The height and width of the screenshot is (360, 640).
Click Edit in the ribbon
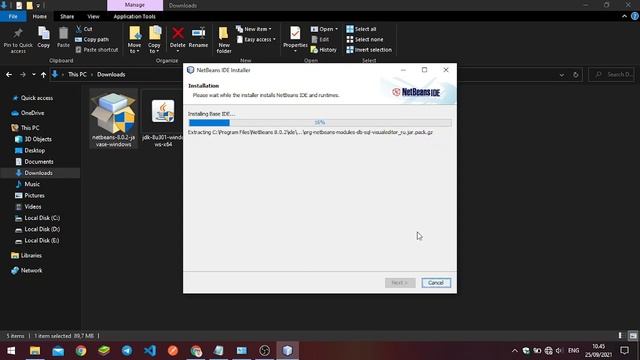click(320, 40)
